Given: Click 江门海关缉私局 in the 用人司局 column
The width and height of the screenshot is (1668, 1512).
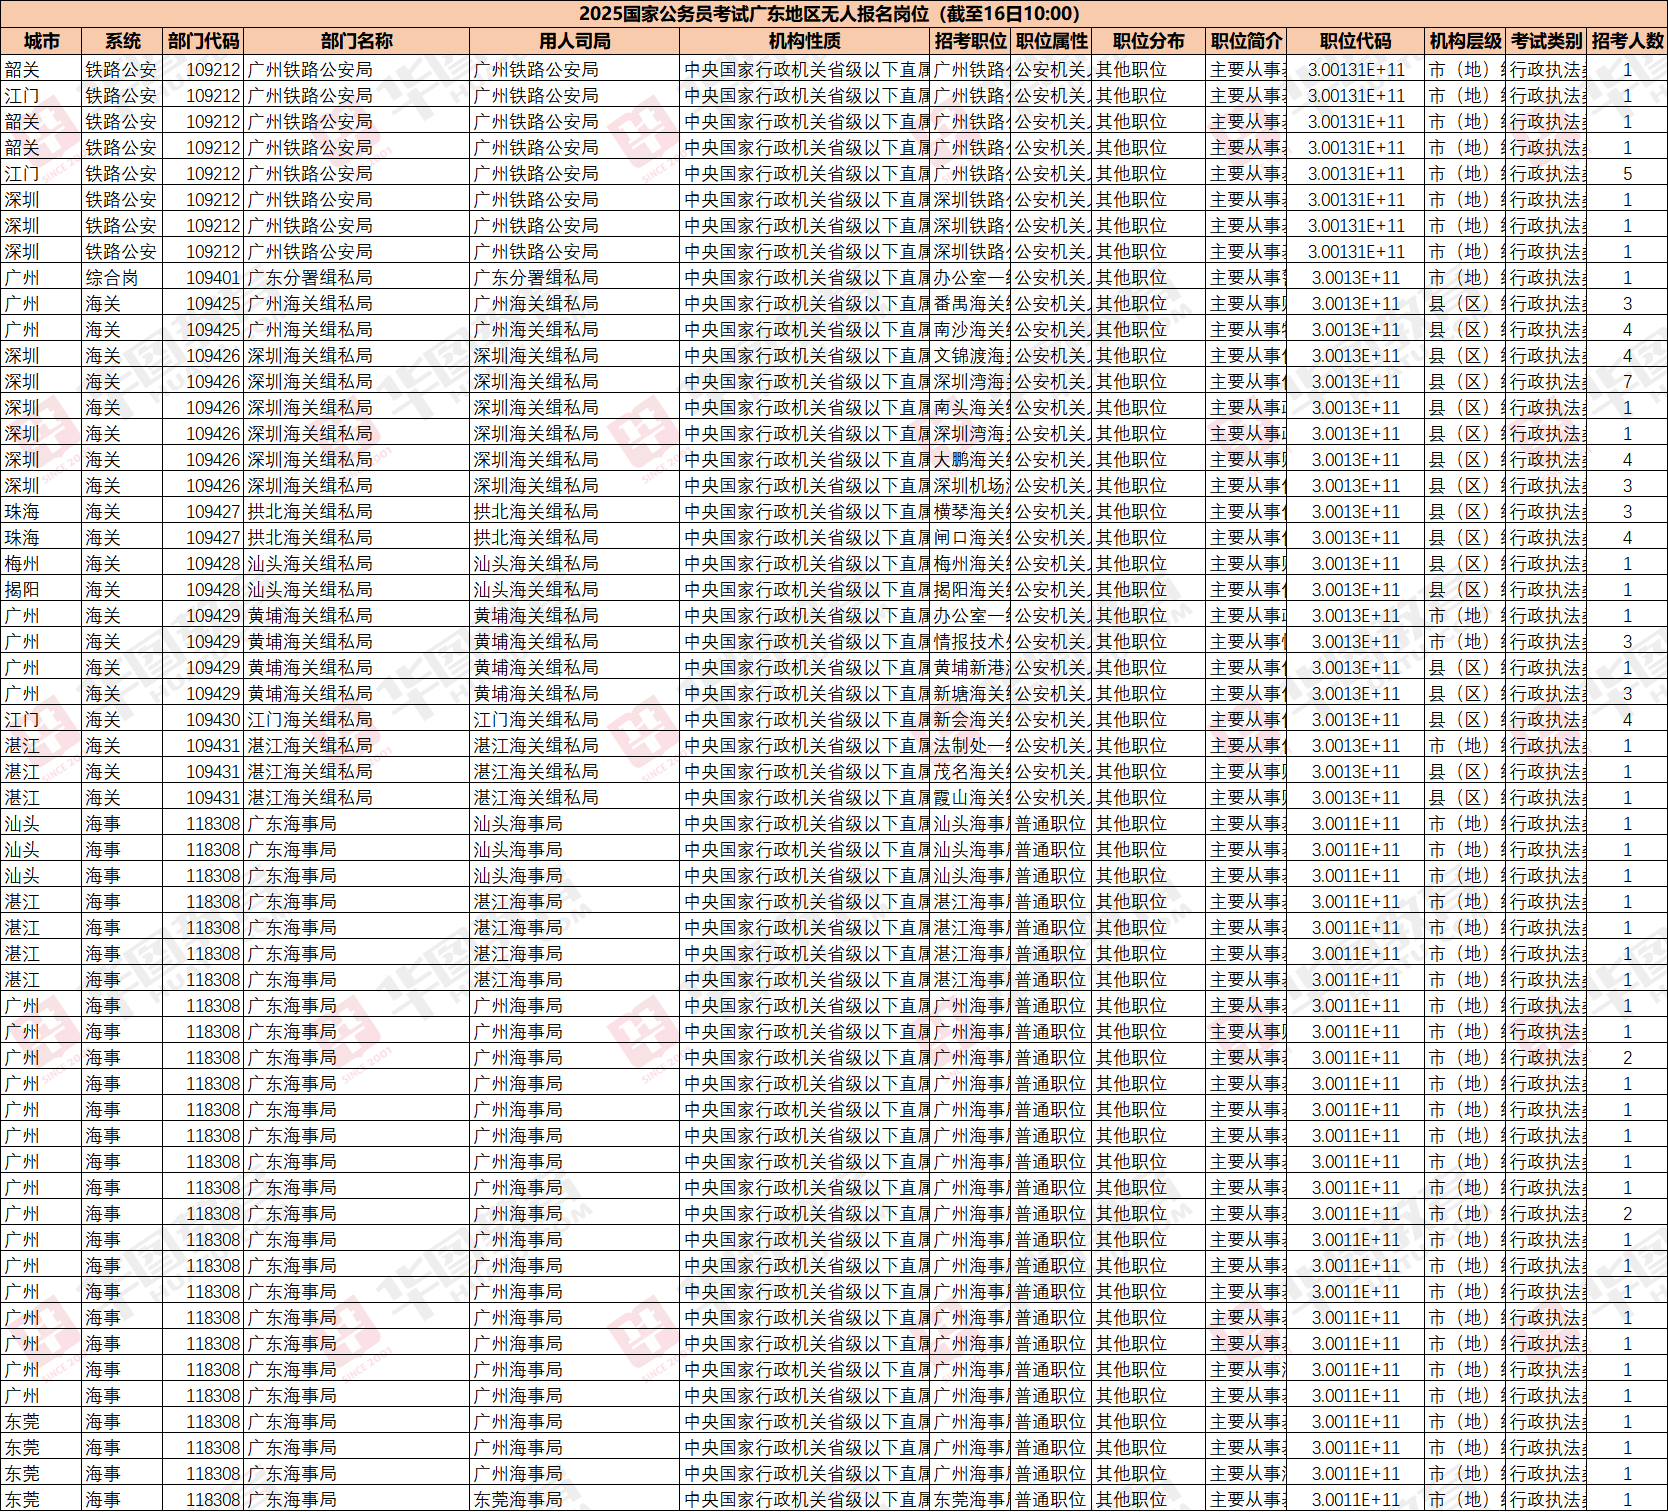Looking at the screenshot, I should click(574, 720).
